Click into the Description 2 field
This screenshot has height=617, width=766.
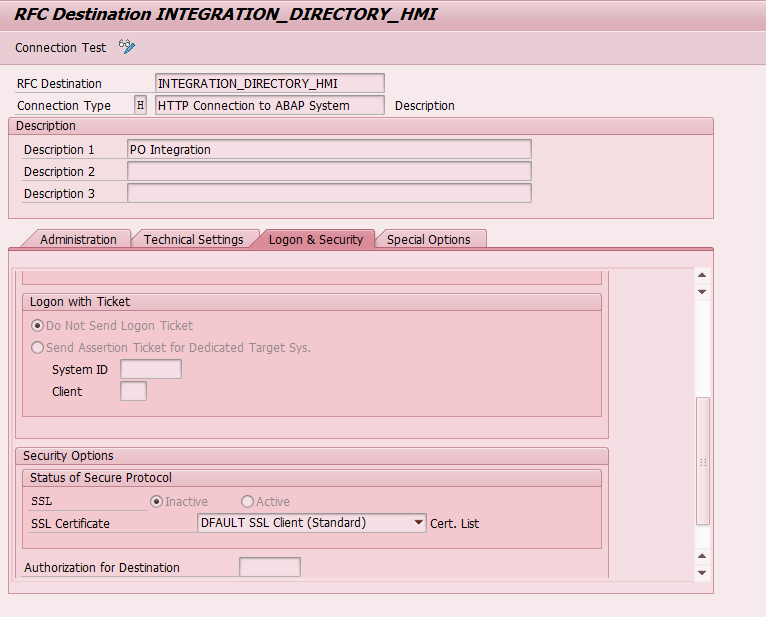329,171
